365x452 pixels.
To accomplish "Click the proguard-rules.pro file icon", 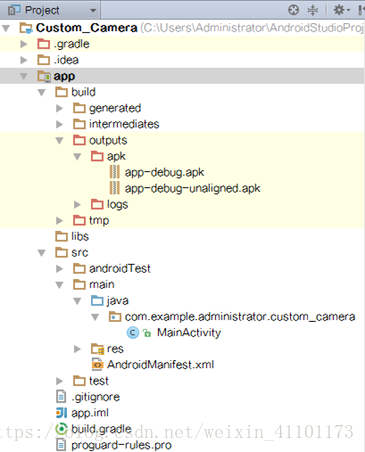I will 61,445.
